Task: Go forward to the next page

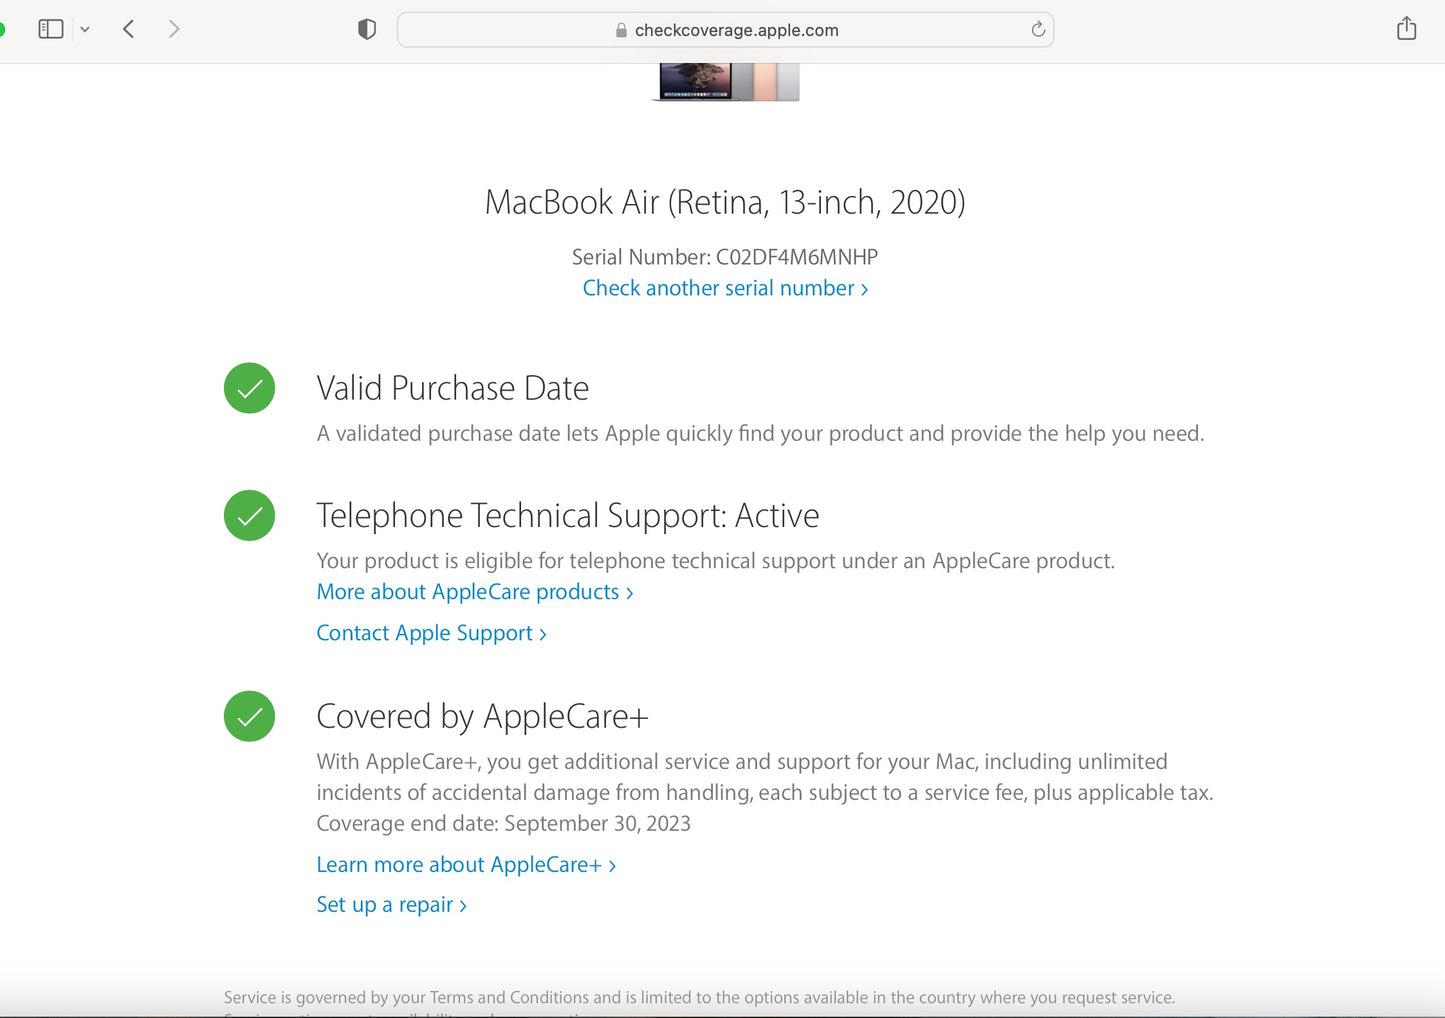Action: [x=174, y=29]
